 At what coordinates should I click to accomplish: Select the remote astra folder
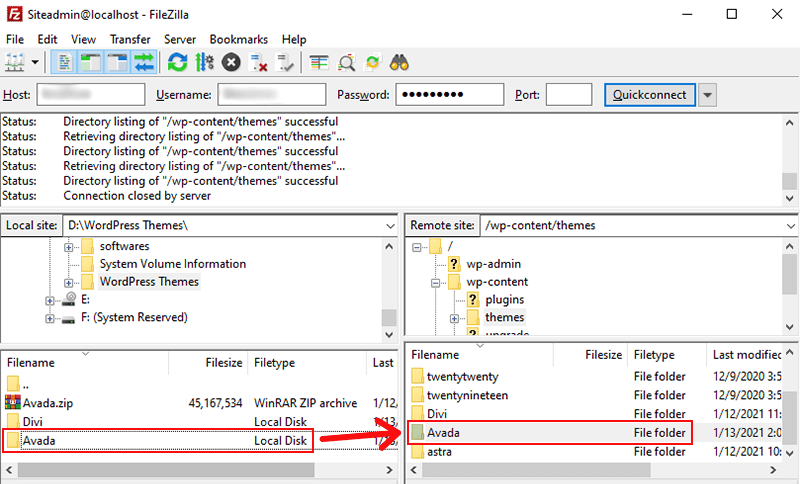[x=439, y=451]
